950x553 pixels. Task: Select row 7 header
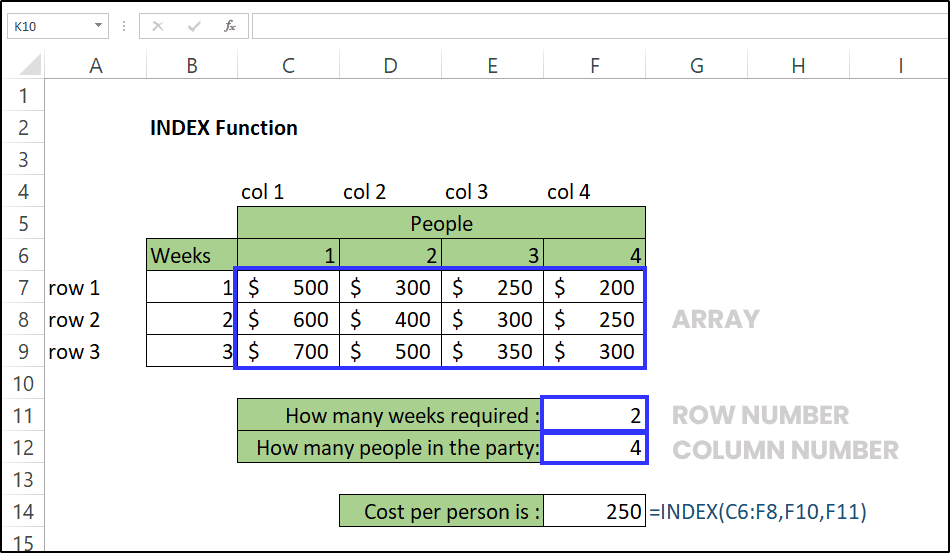[x=23, y=287]
